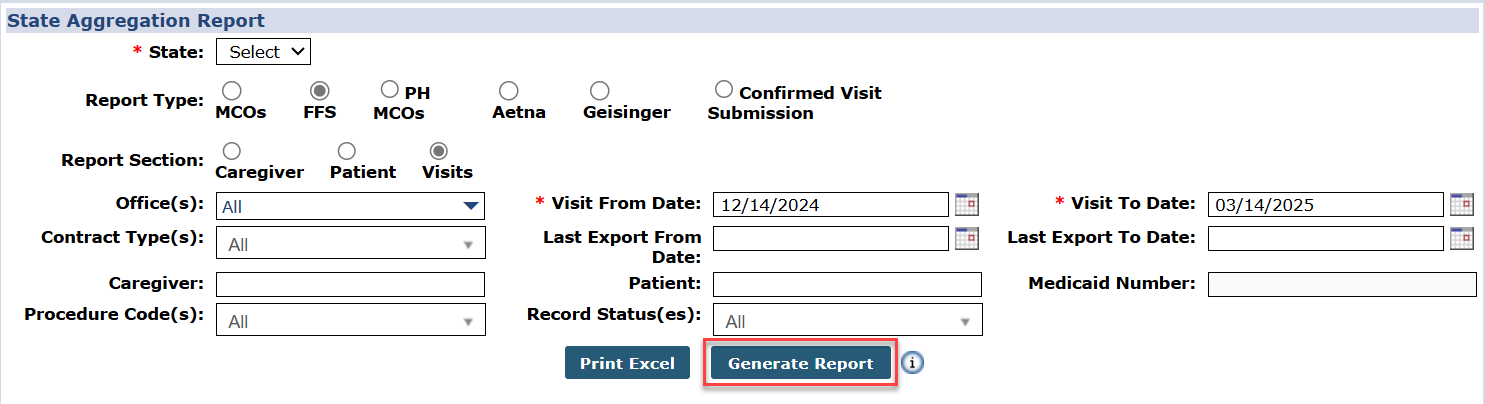Image resolution: width=1485 pixels, height=404 pixels.
Task: Expand the Record Status(es) dropdown
Action: [x=847, y=322]
